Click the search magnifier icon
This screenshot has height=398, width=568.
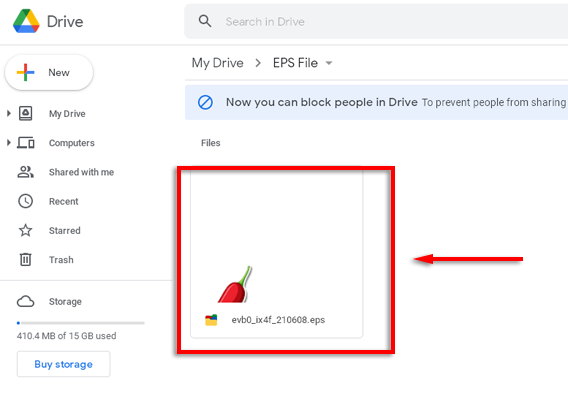[205, 21]
